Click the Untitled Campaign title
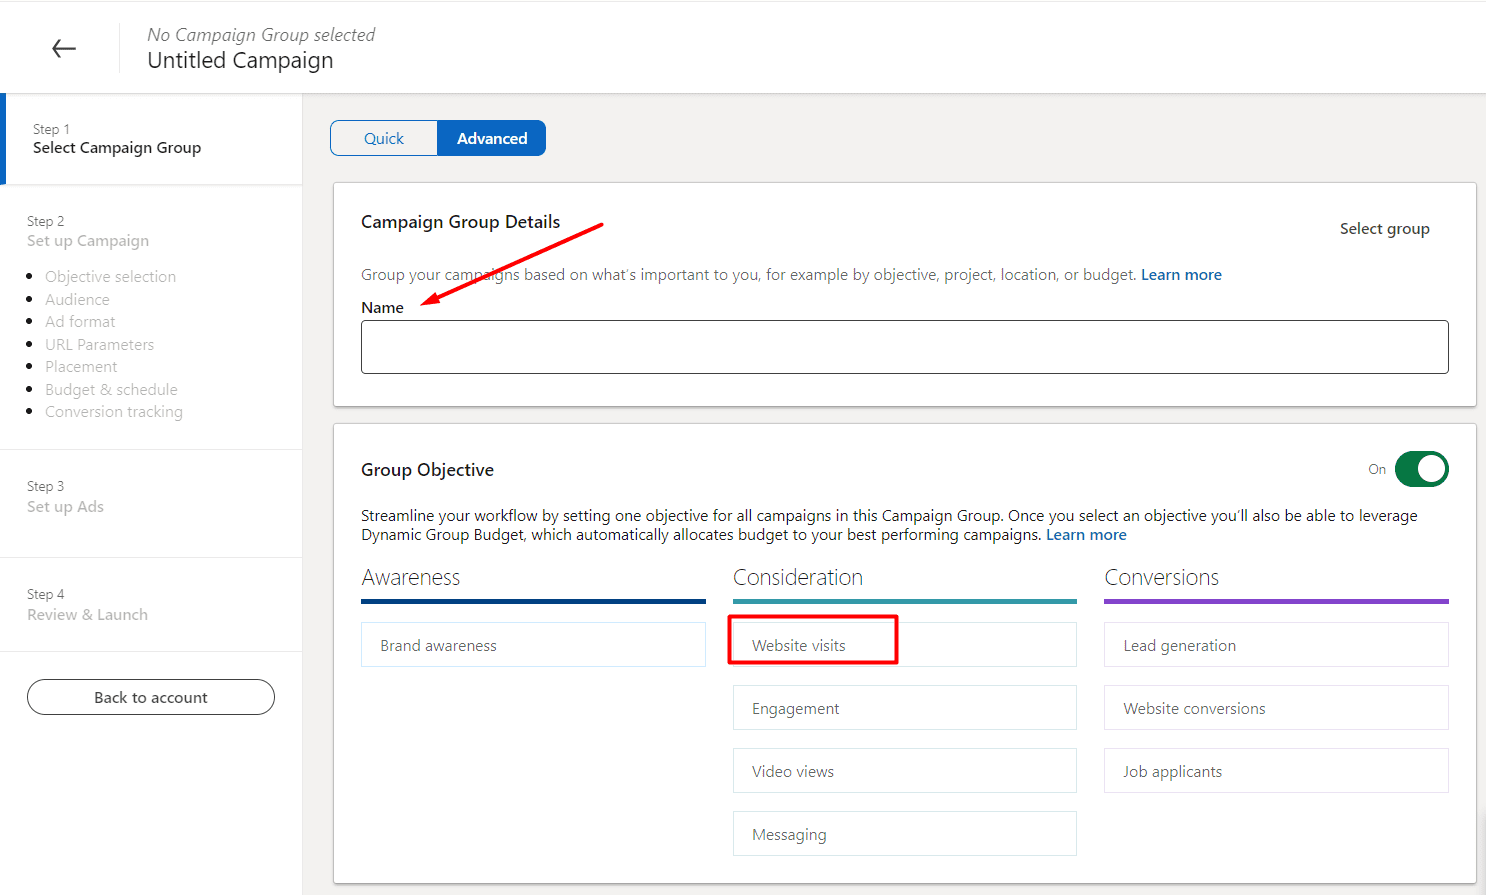This screenshot has height=895, width=1486. (240, 61)
